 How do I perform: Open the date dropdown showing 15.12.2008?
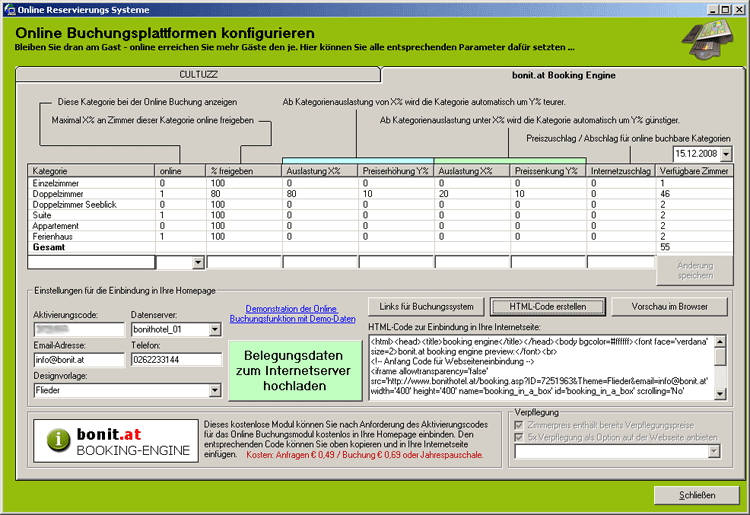[x=726, y=154]
